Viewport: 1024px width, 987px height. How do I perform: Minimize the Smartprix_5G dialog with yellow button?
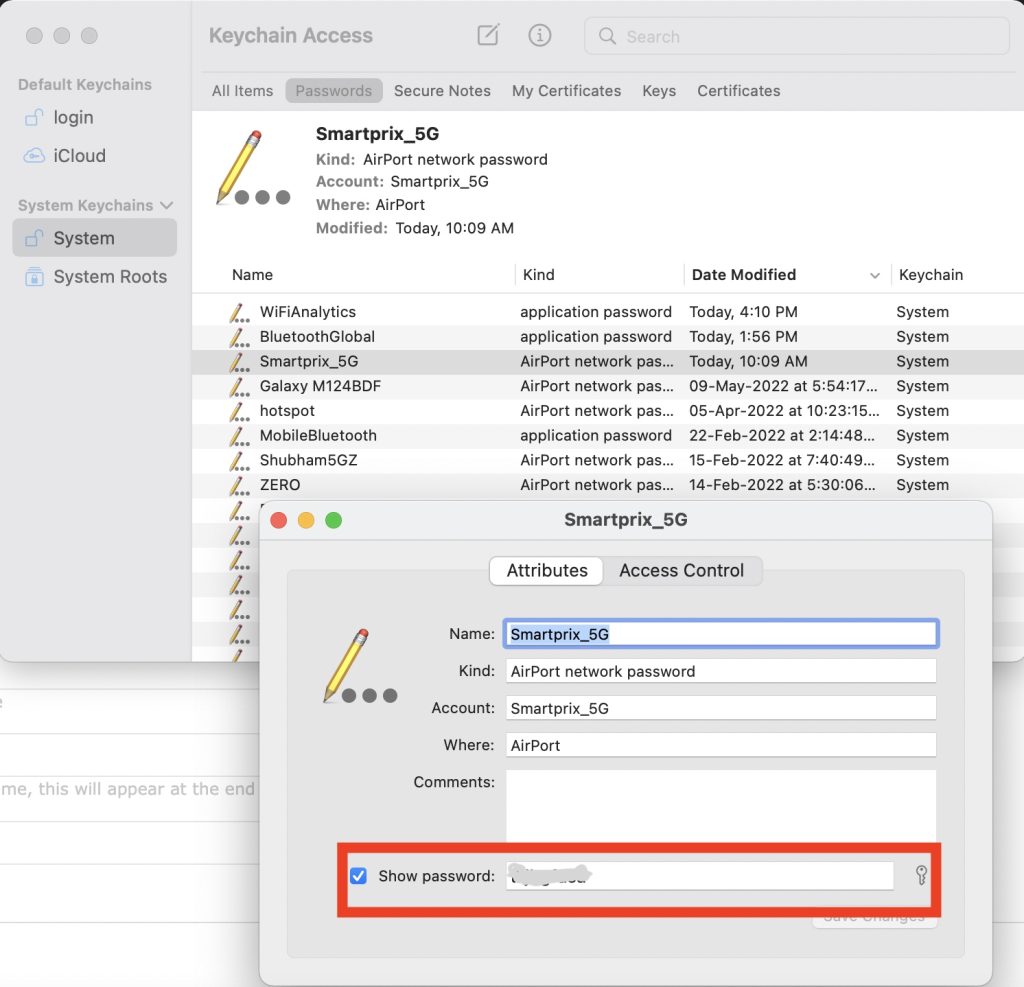click(306, 521)
